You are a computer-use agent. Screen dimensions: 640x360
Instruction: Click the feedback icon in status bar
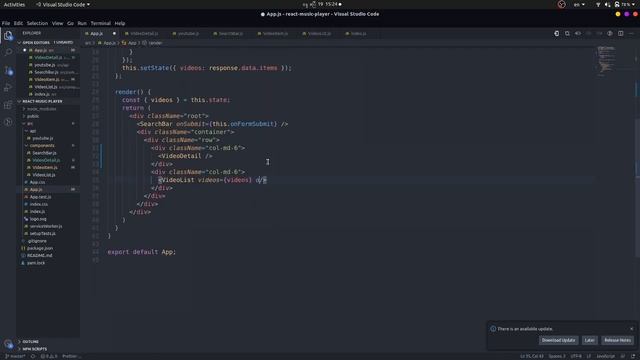[623, 356]
